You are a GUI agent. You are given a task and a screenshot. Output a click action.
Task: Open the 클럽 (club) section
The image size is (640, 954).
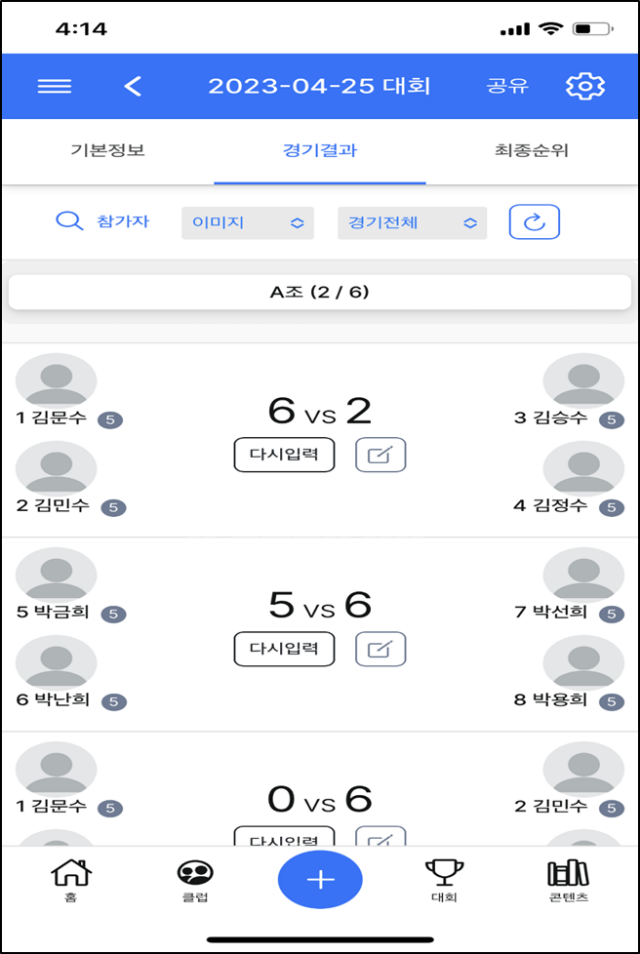click(195, 880)
